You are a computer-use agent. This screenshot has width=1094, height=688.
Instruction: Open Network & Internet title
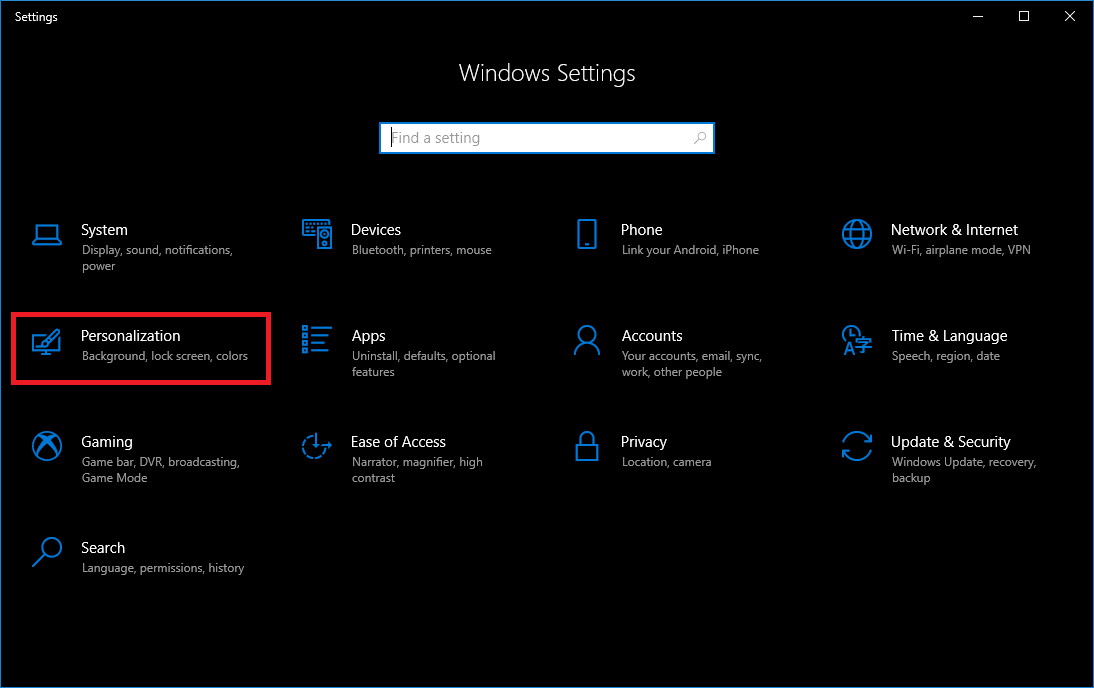(954, 230)
